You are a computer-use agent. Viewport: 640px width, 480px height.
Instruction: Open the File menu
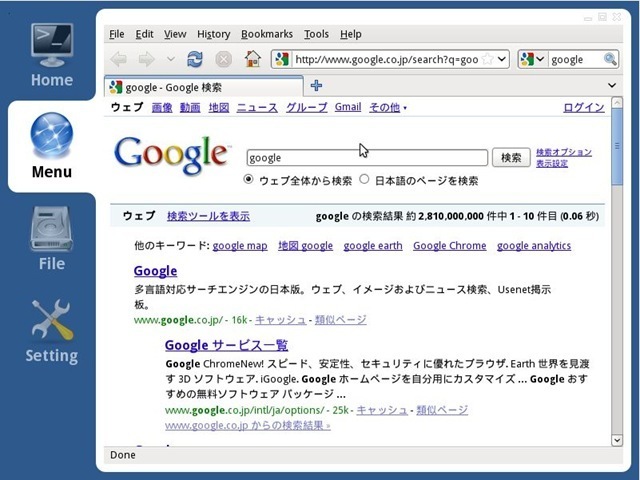click(x=117, y=34)
